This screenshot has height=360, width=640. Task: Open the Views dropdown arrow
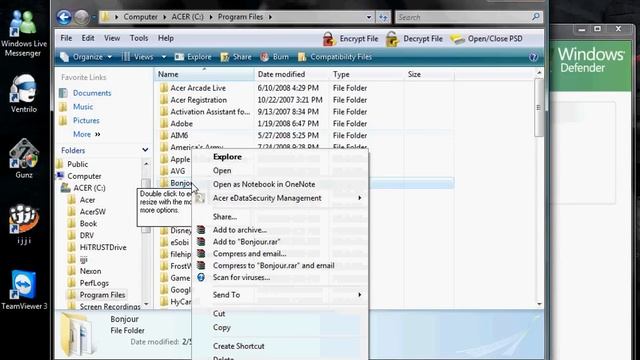[x=164, y=57]
